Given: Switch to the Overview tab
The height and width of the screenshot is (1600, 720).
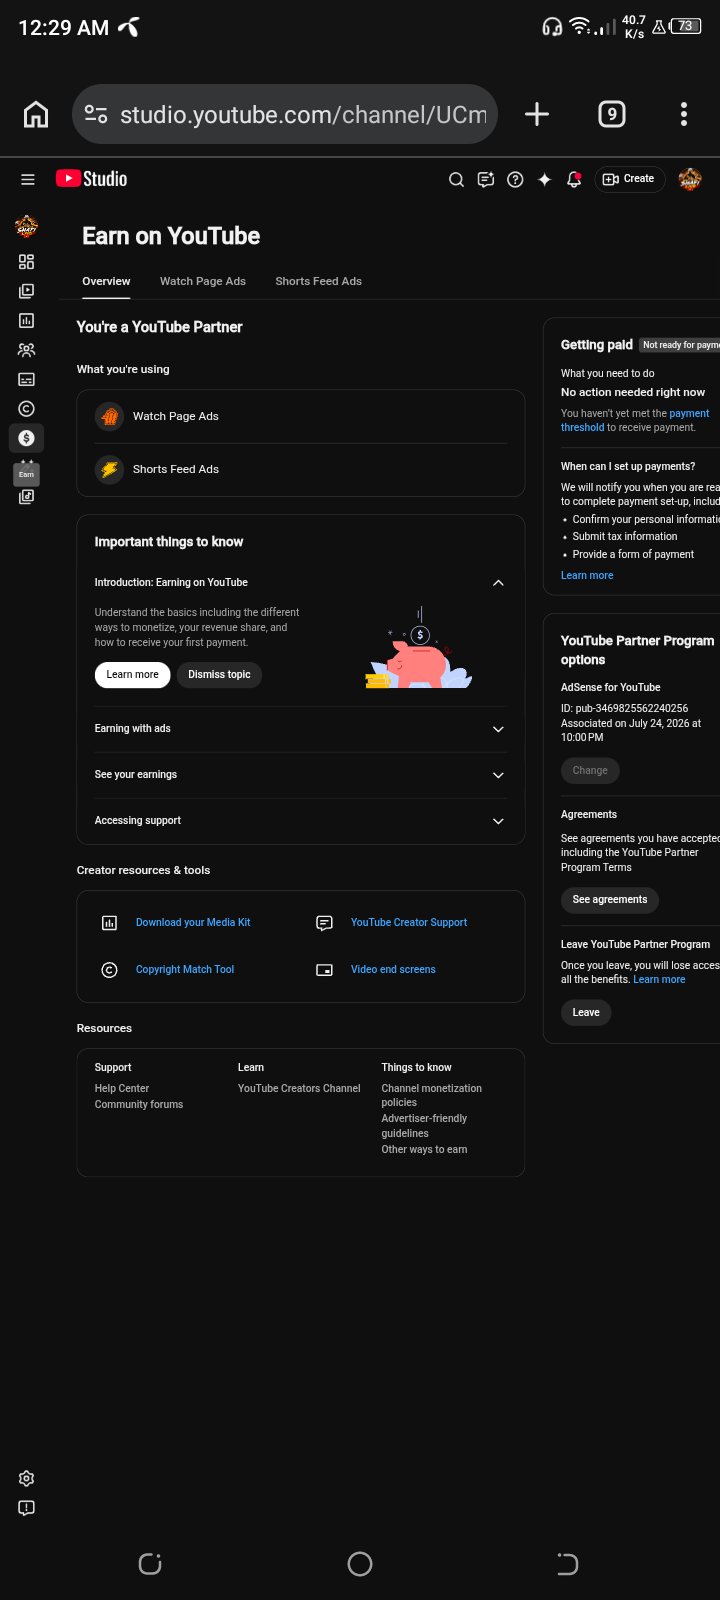Looking at the screenshot, I should click(106, 281).
